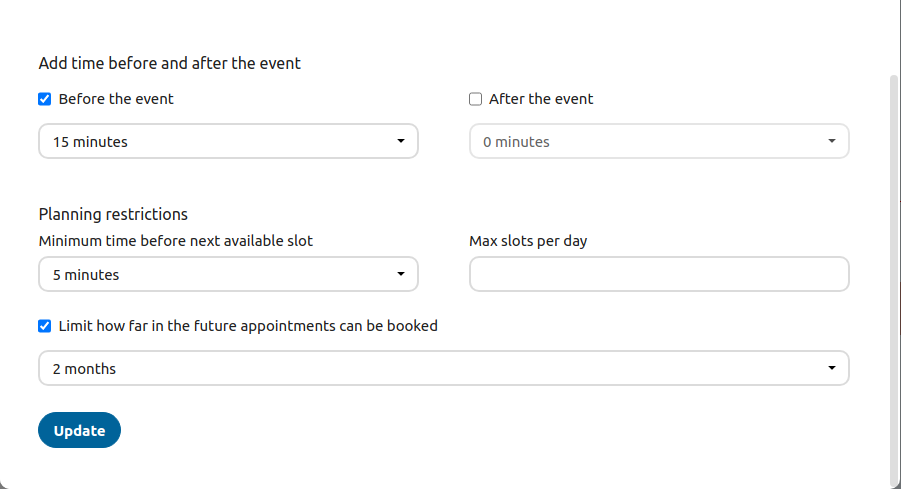Disable the future booking limit checkbox
This screenshot has width=901, height=489.
(x=45, y=325)
